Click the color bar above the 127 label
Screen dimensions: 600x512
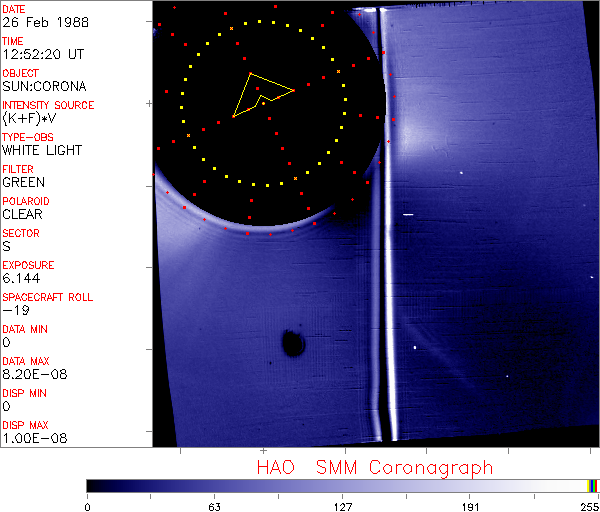click(x=343, y=485)
